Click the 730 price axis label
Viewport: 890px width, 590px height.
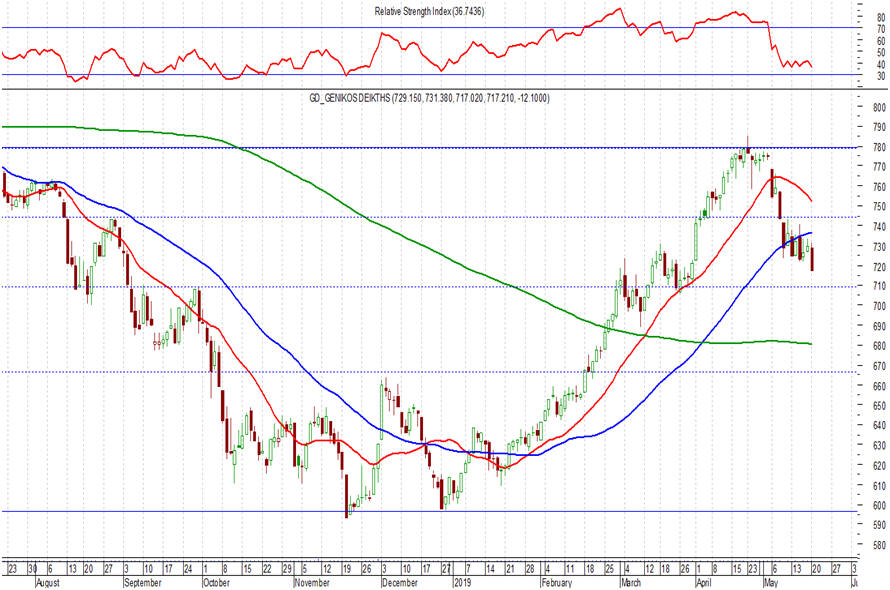coord(880,246)
